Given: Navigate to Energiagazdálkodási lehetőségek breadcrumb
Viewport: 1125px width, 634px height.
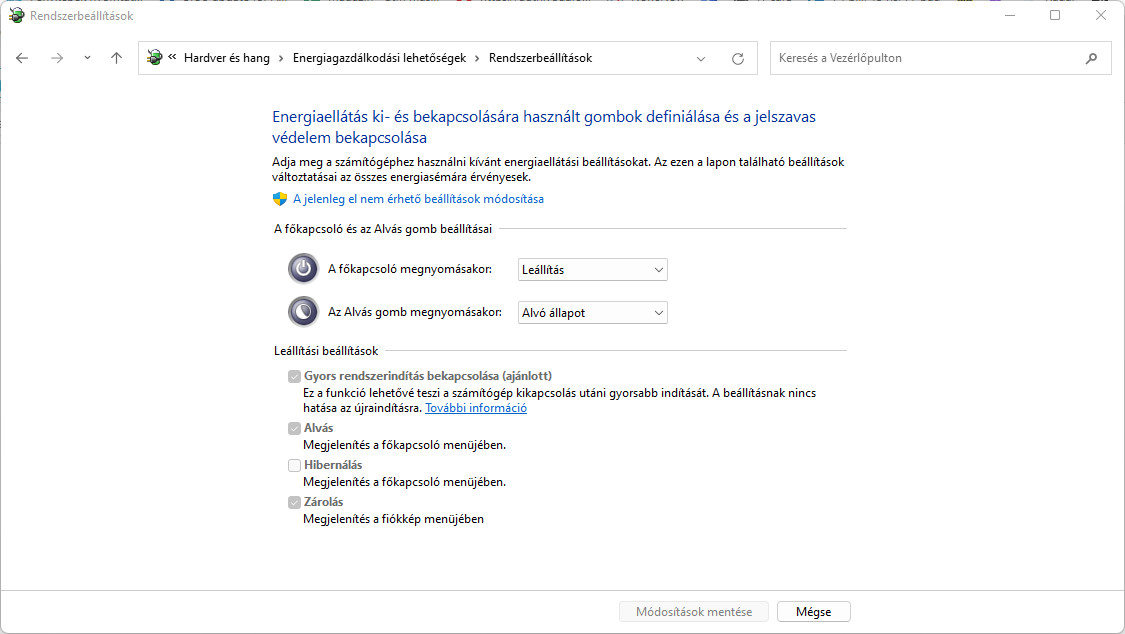Looking at the screenshot, I should 379,58.
